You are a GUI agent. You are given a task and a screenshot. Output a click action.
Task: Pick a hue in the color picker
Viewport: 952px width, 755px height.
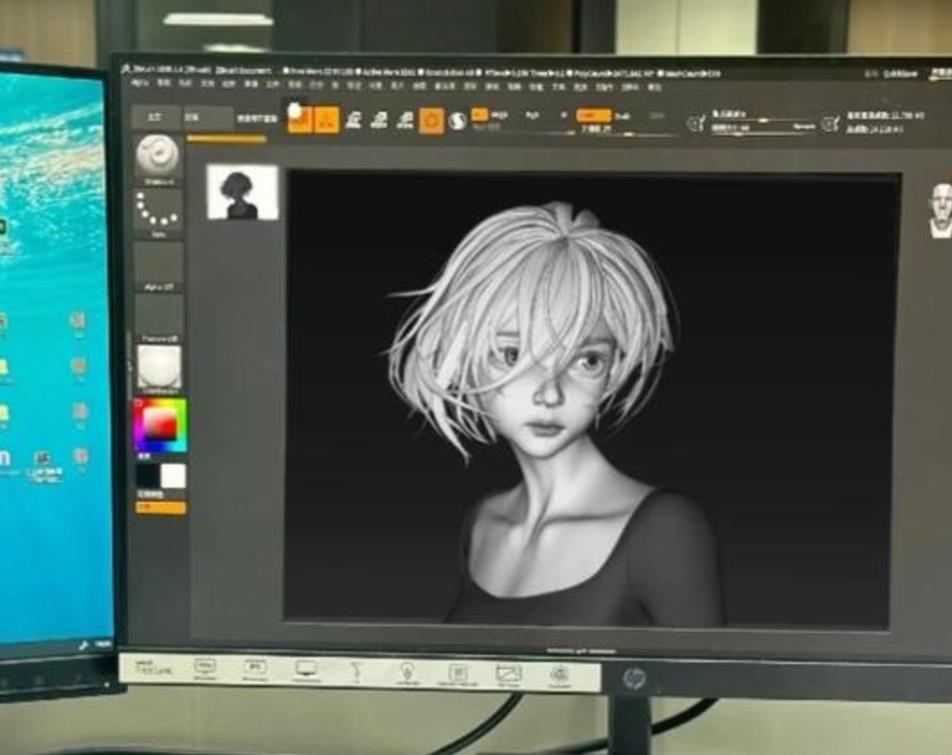pyautogui.click(x=160, y=425)
